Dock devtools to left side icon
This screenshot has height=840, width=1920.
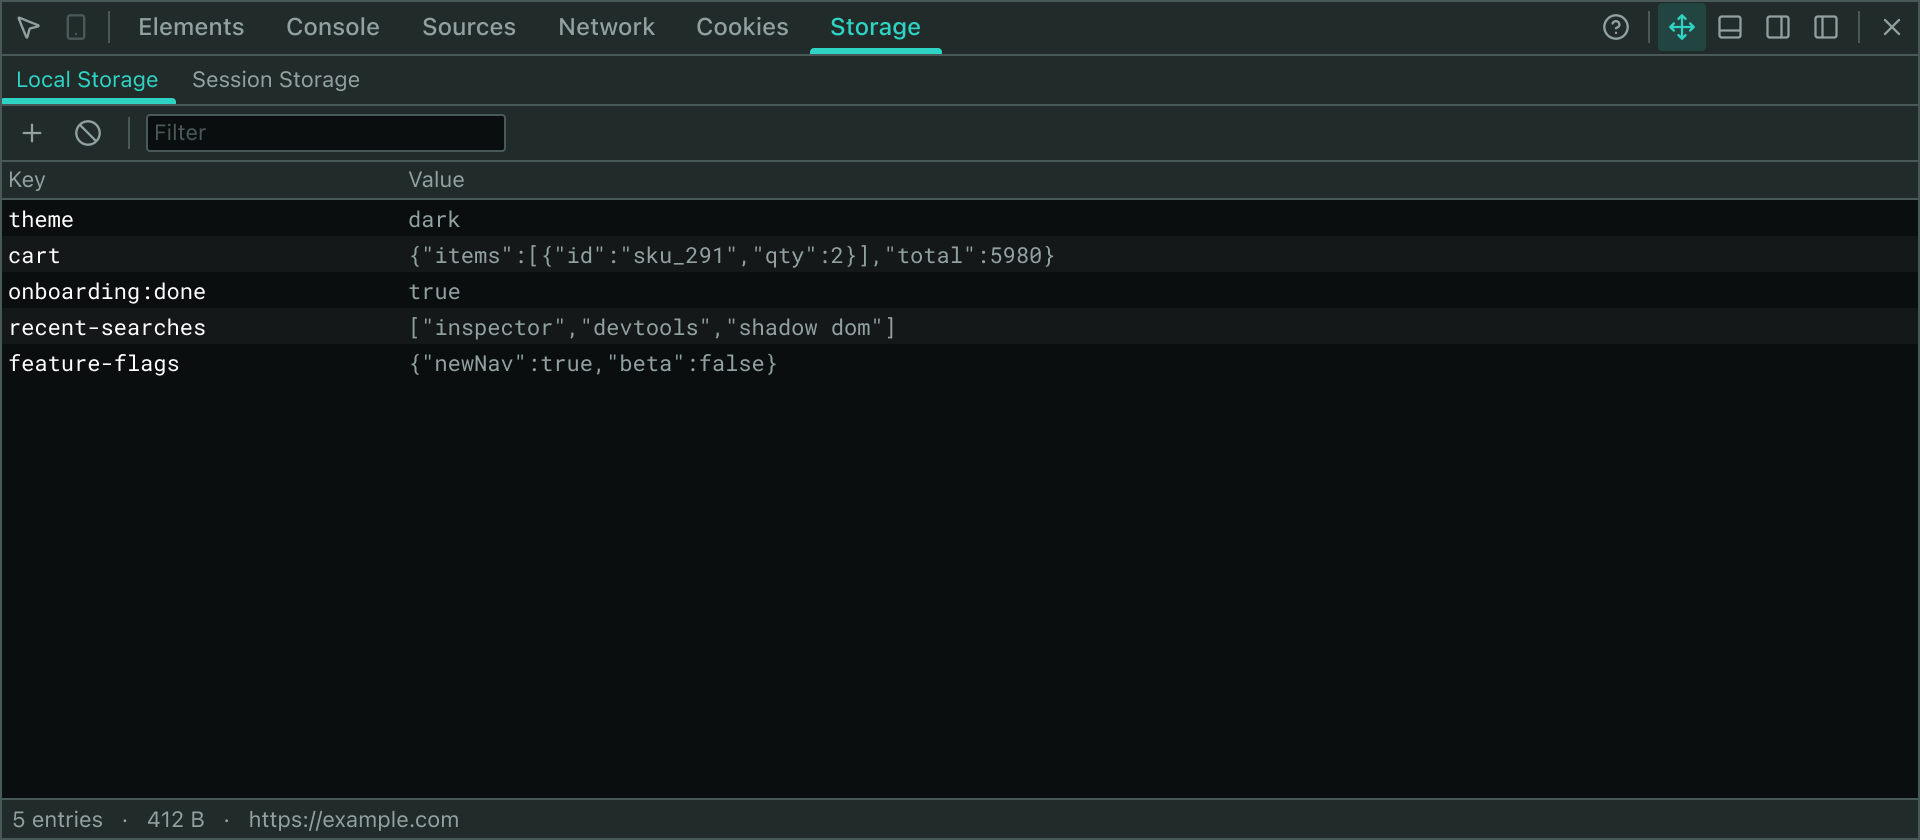[x=1826, y=27]
